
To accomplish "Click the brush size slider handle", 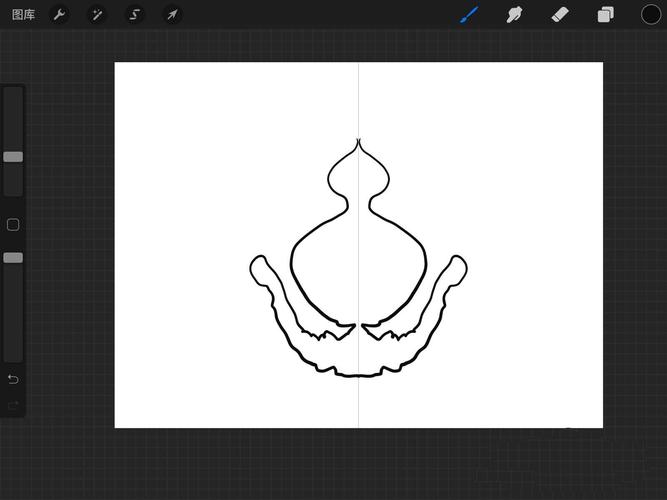I will (13, 157).
